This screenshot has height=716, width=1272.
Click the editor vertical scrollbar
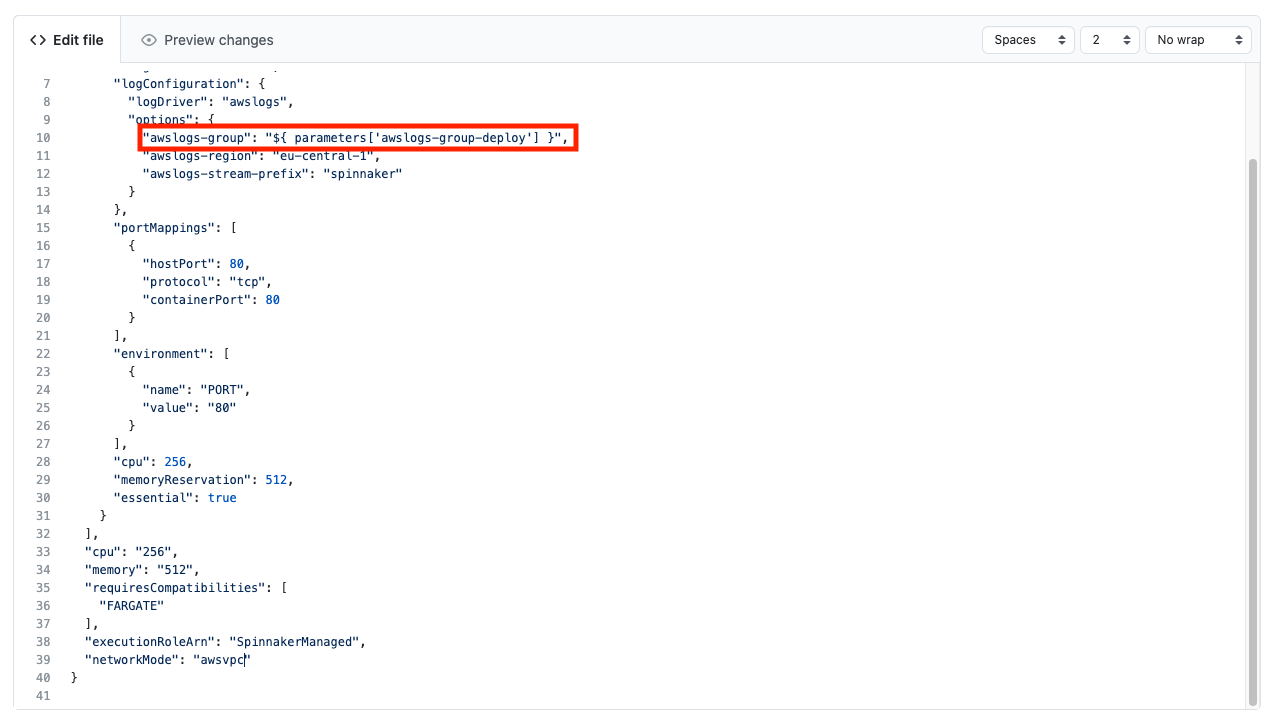click(x=1253, y=430)
